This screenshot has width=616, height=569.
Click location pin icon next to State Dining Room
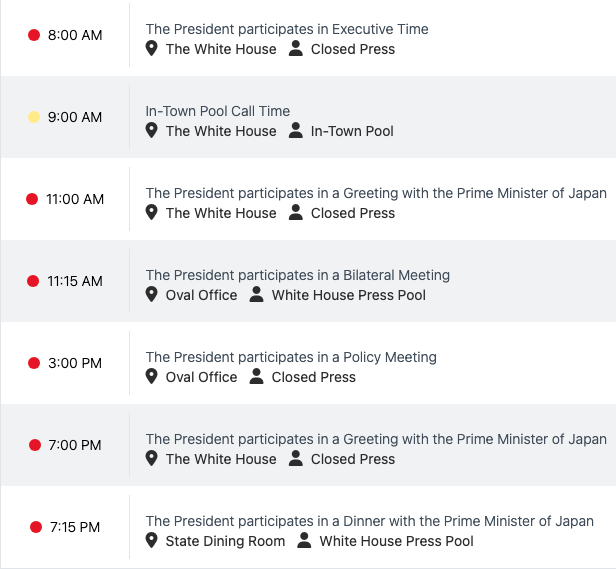point(152,541)
